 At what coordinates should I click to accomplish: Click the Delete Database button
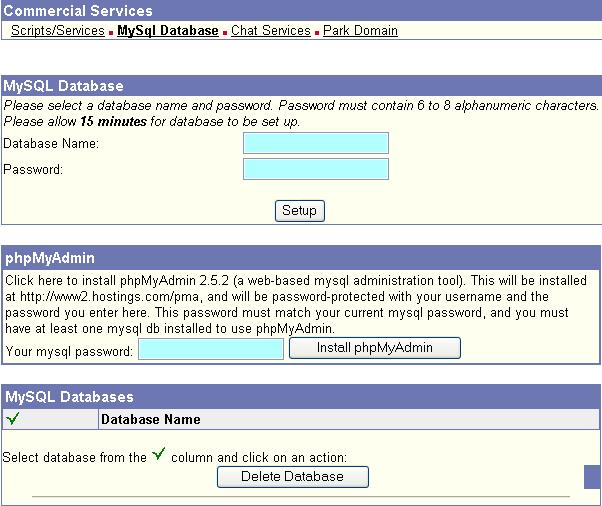293,477
